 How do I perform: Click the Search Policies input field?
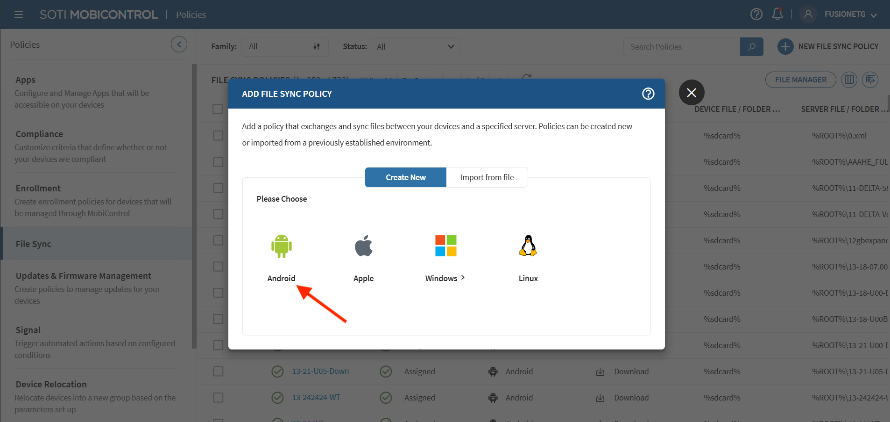click(x=680, y=46)
